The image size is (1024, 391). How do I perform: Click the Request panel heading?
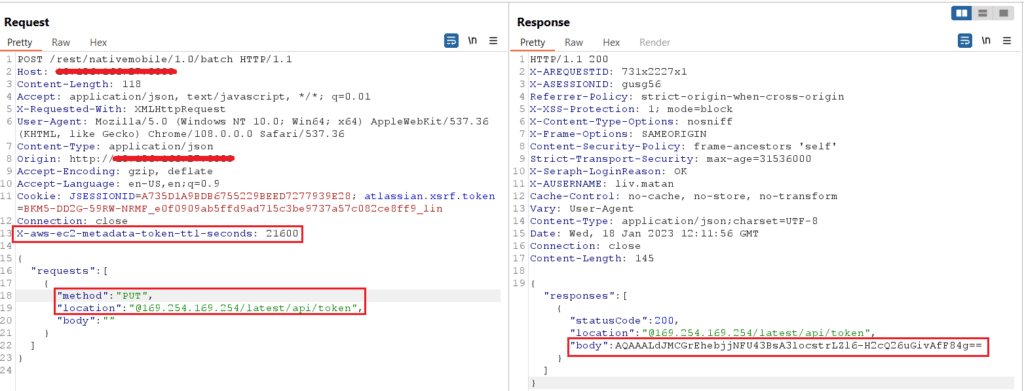pyautogui.click(x=27, y=22)
